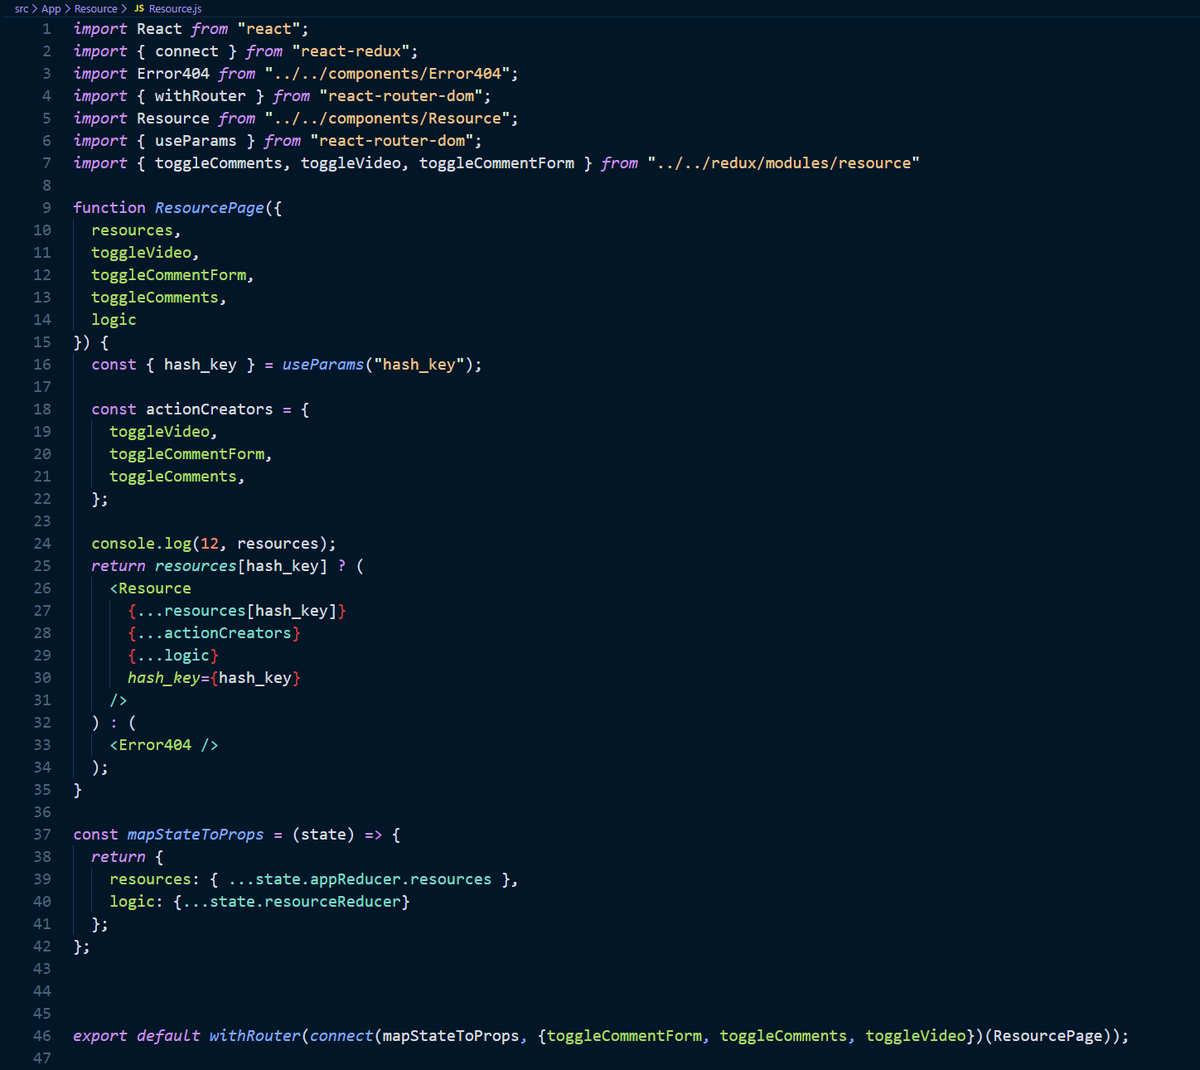Open the Resource folder breadcrumb segment
The width and height of the screenshot is (1200, 1070).
pos(96,9)
